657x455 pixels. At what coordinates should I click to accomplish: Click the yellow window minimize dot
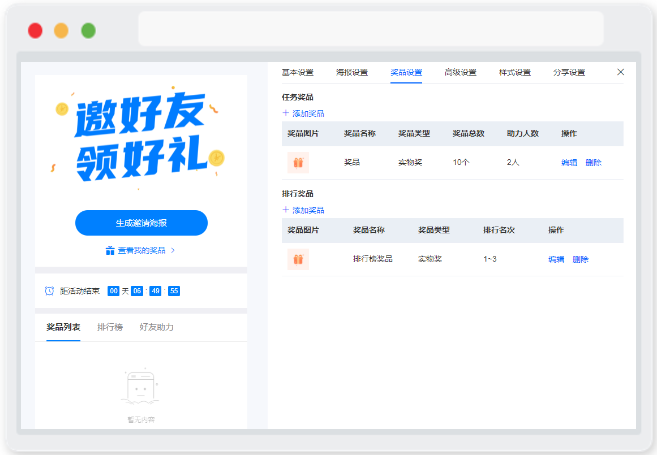pos(61,31)
